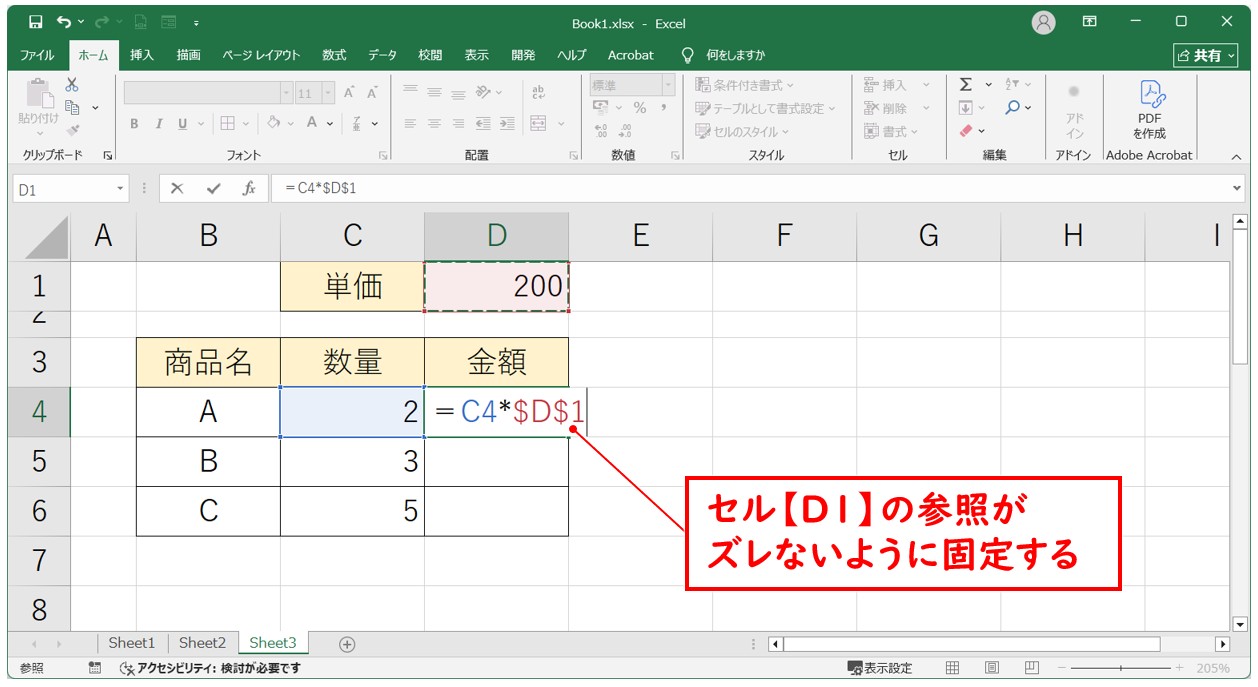Toggle bold formatting in the Font group

click(133, 124)
